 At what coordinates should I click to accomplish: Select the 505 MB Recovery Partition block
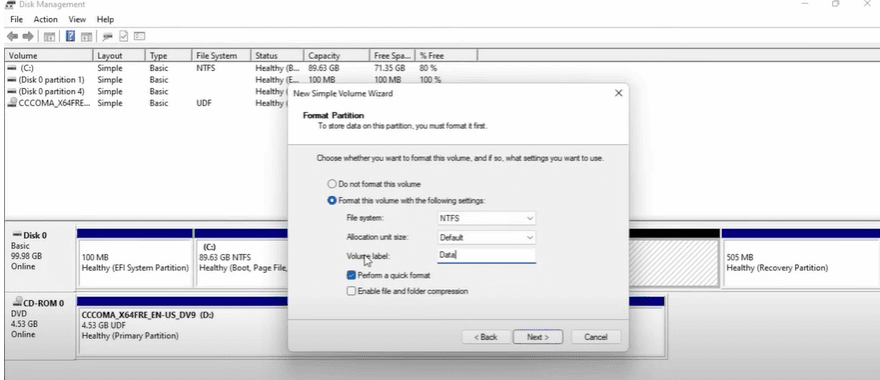tap(800, 263)
